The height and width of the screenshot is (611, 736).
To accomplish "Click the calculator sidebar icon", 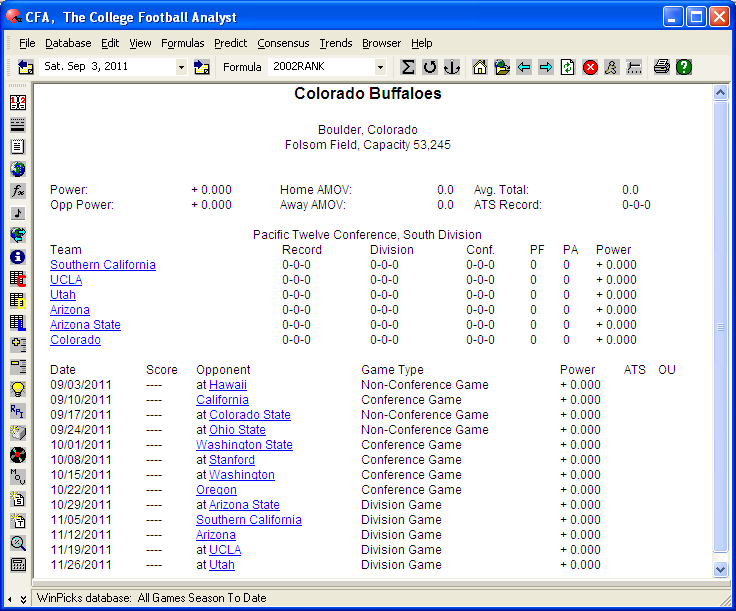I will point(18,565).
